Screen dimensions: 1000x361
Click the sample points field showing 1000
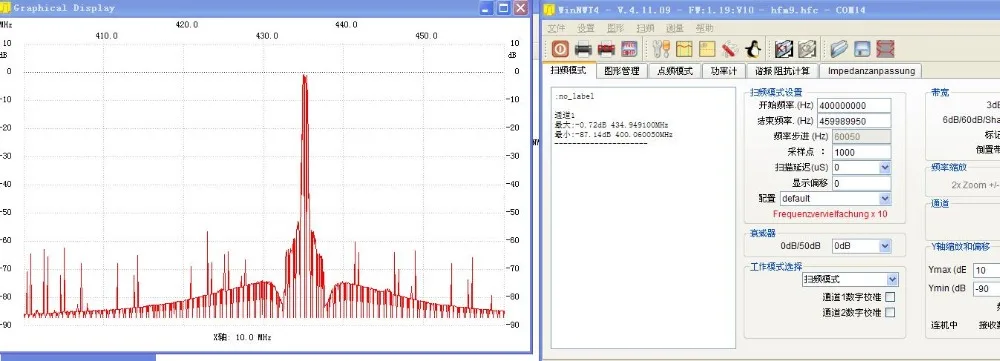click(x=854, y=152)
